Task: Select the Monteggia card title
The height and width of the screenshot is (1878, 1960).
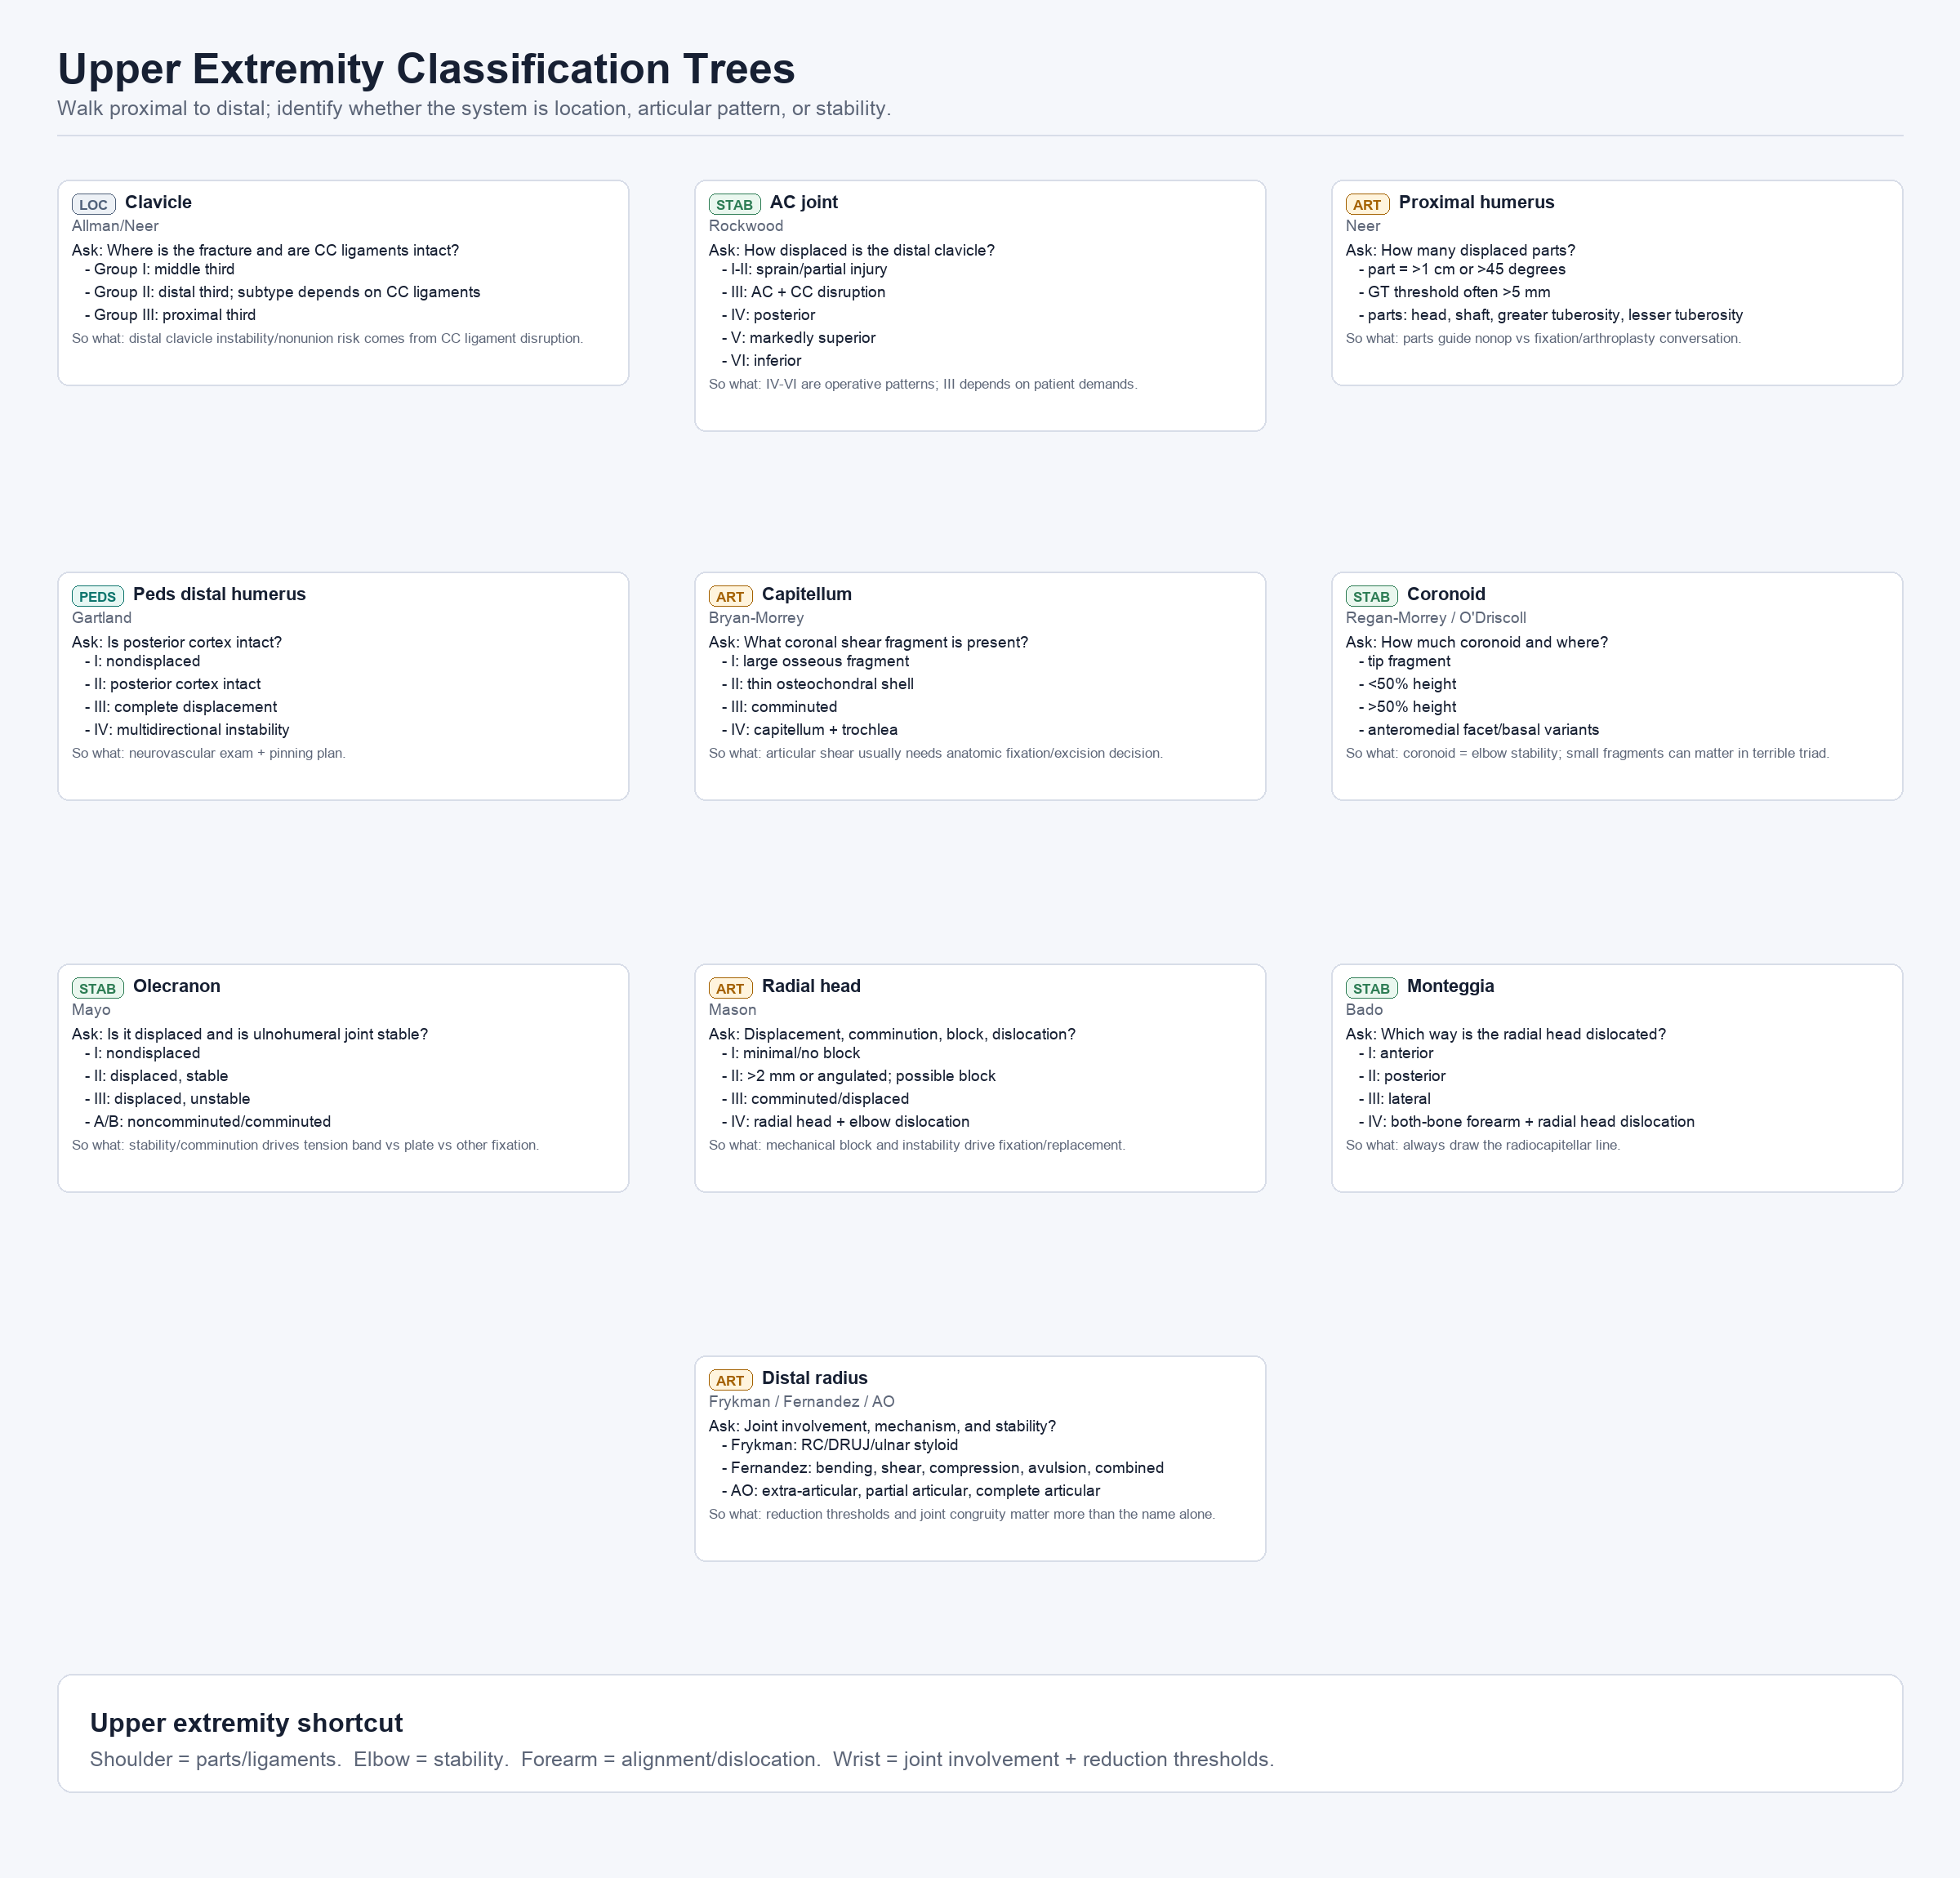Action: [x=1450, y=986]
